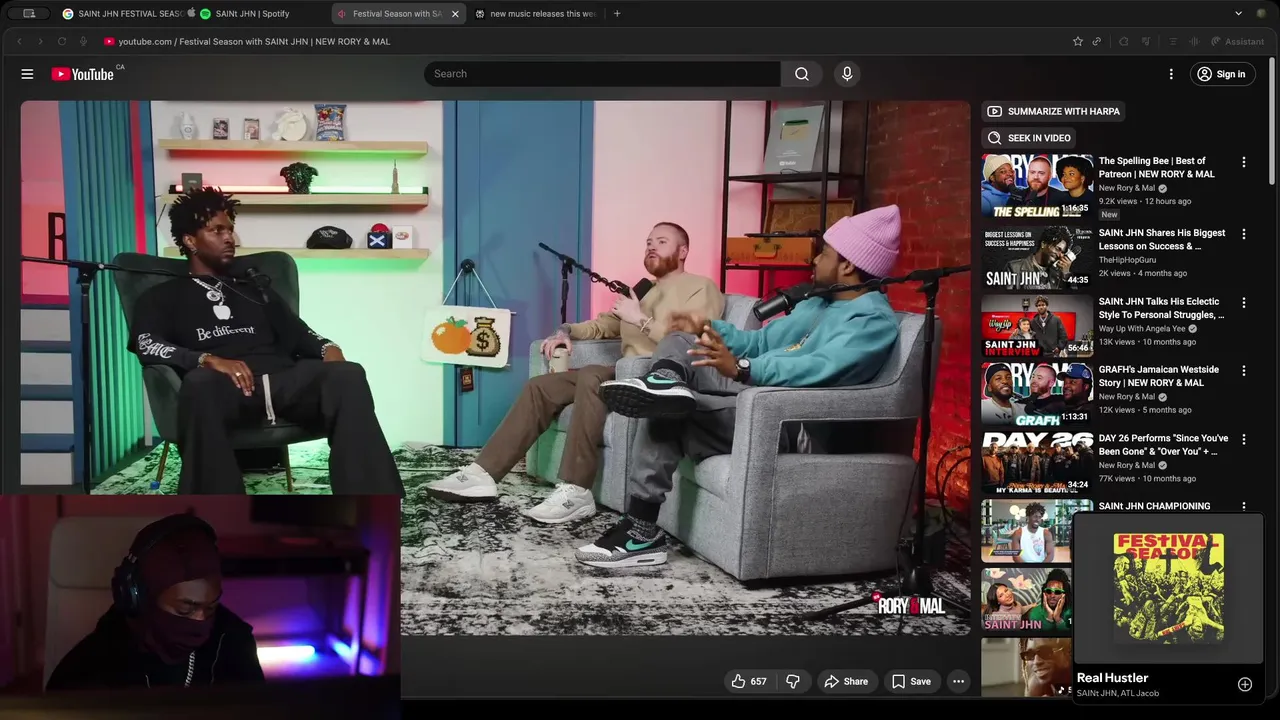Open browser profile window icon
Screen dimensions: 1280x720
(x=29, y=14)
